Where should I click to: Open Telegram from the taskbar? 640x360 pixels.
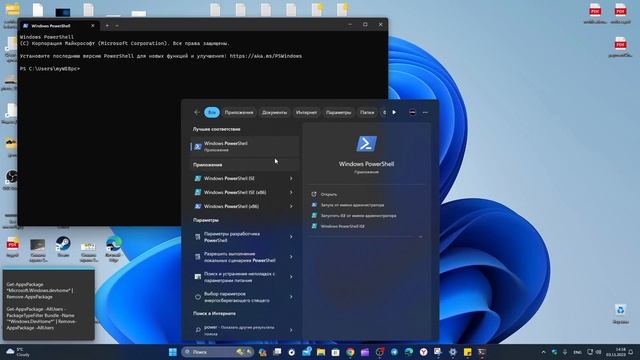(394, 352)
